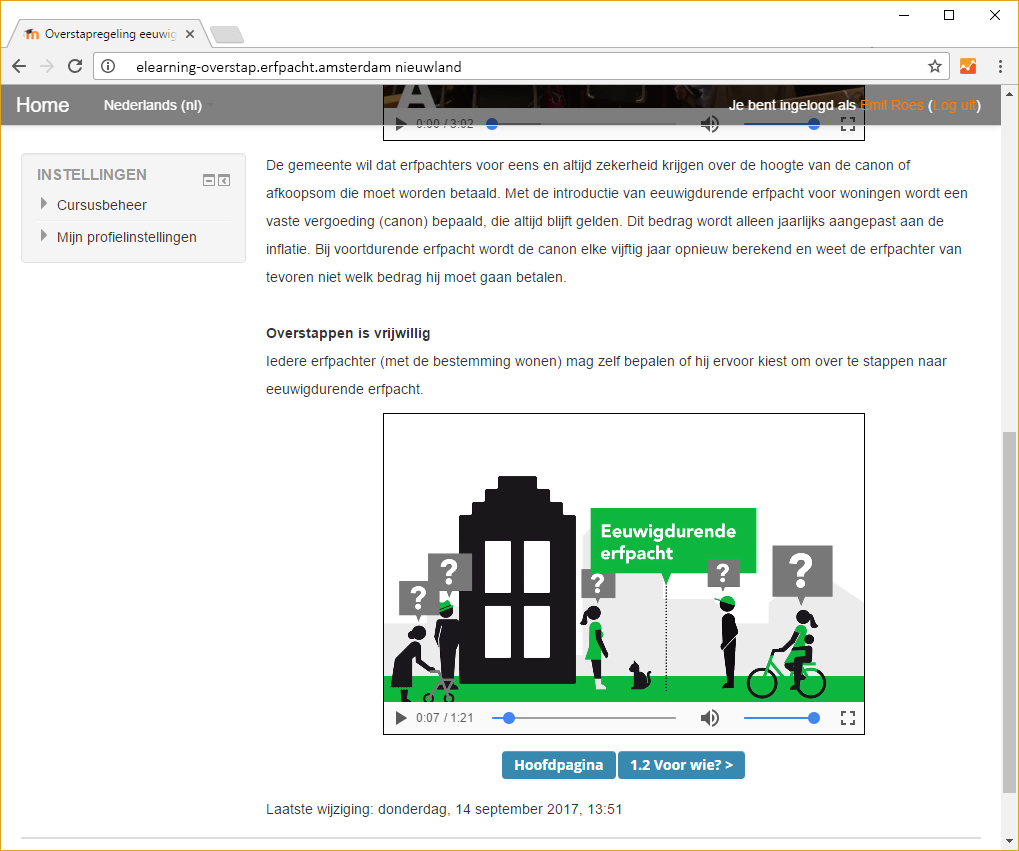Viewport: 1019px width, 851px height.
Task: Bookmark this page with the star icon
Action: point(935,66)
